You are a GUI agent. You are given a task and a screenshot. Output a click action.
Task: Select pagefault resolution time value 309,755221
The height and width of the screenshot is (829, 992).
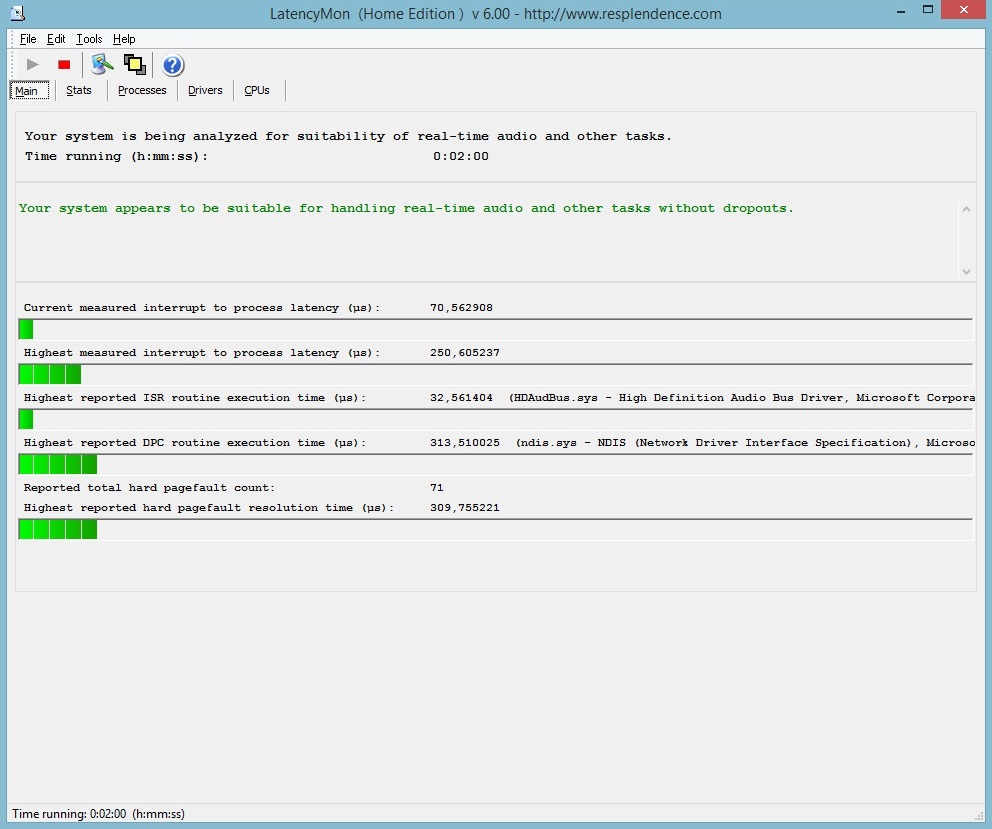(464, 508)
